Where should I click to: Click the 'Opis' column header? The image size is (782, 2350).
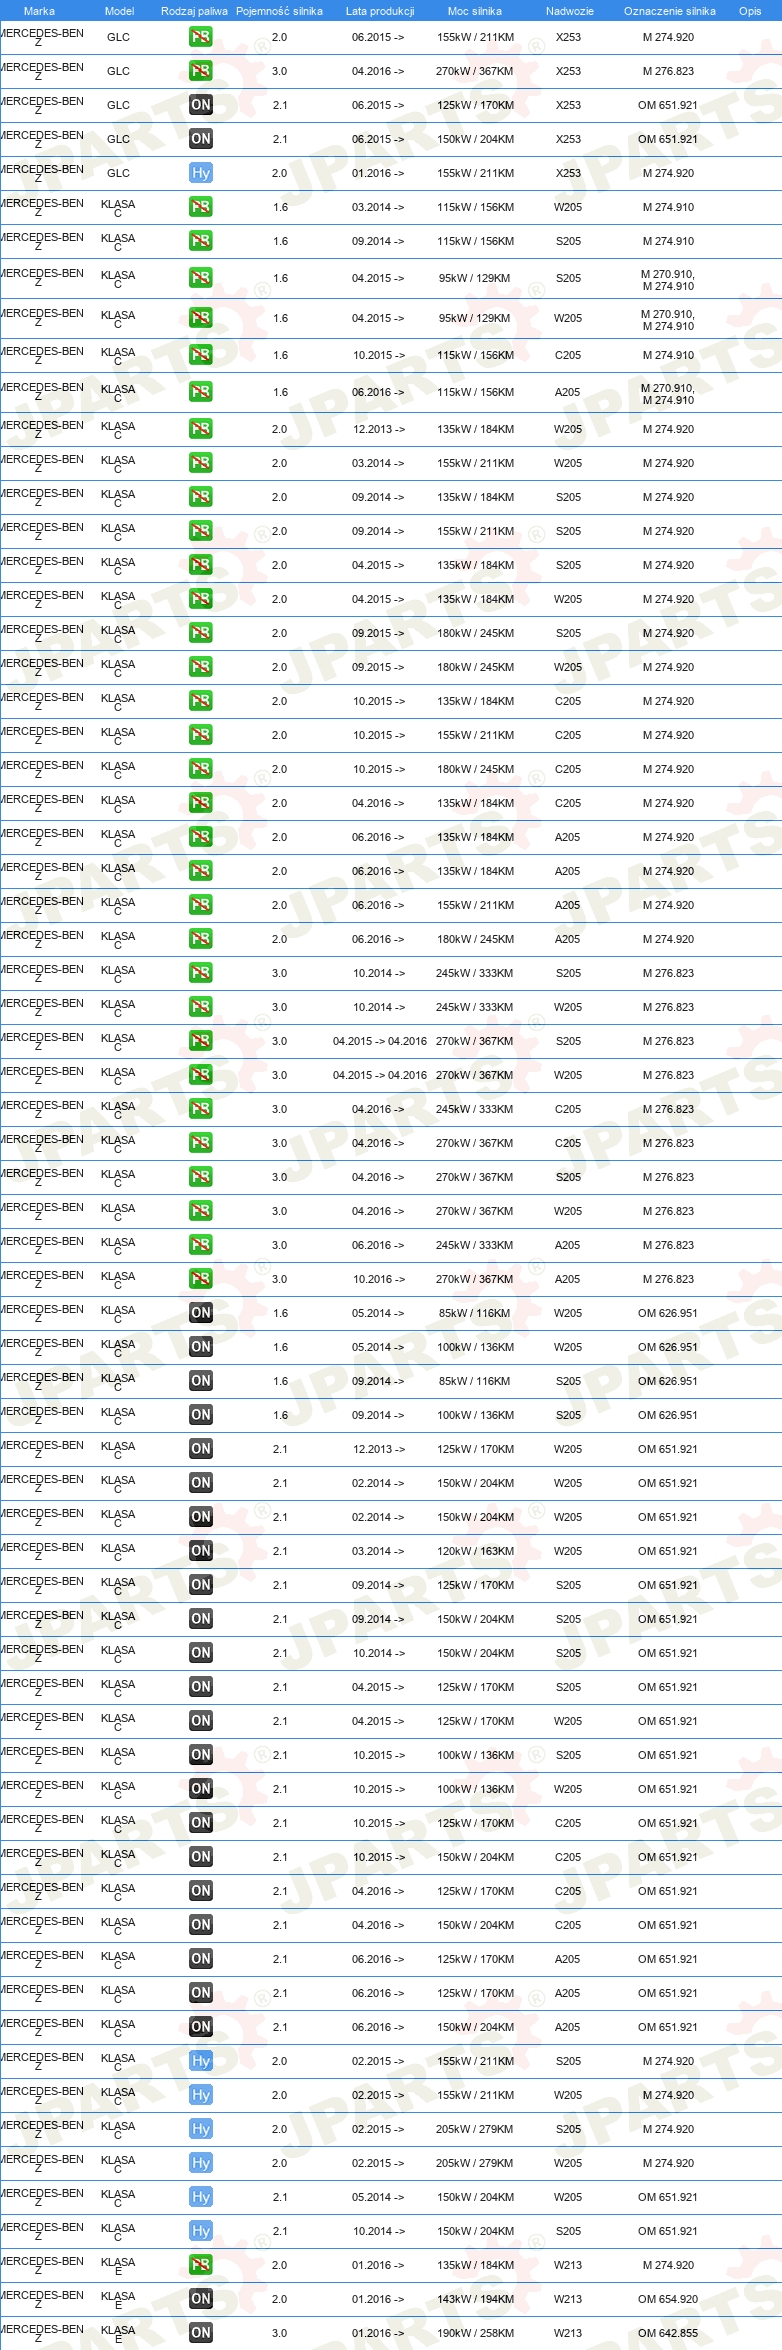[x=750, y=11]
